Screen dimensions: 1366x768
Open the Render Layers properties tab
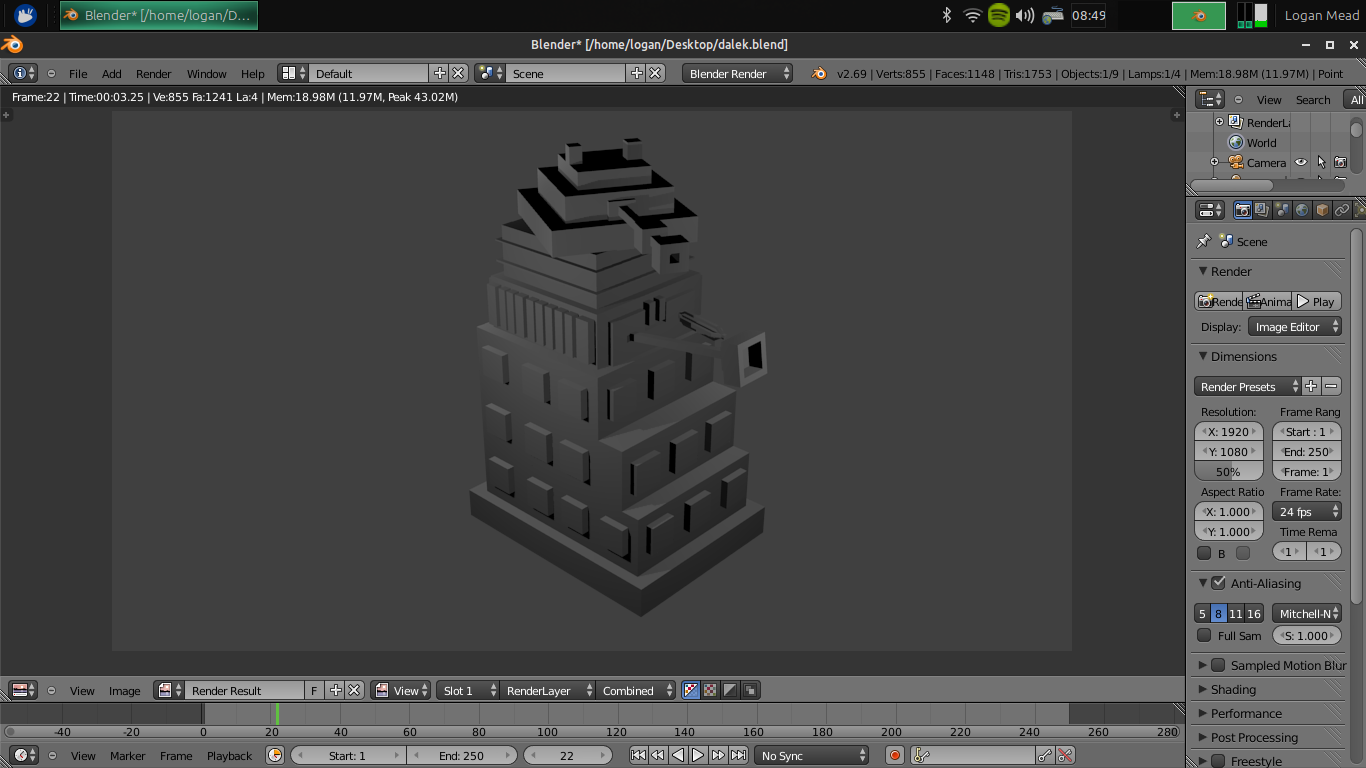(1261, 210)
